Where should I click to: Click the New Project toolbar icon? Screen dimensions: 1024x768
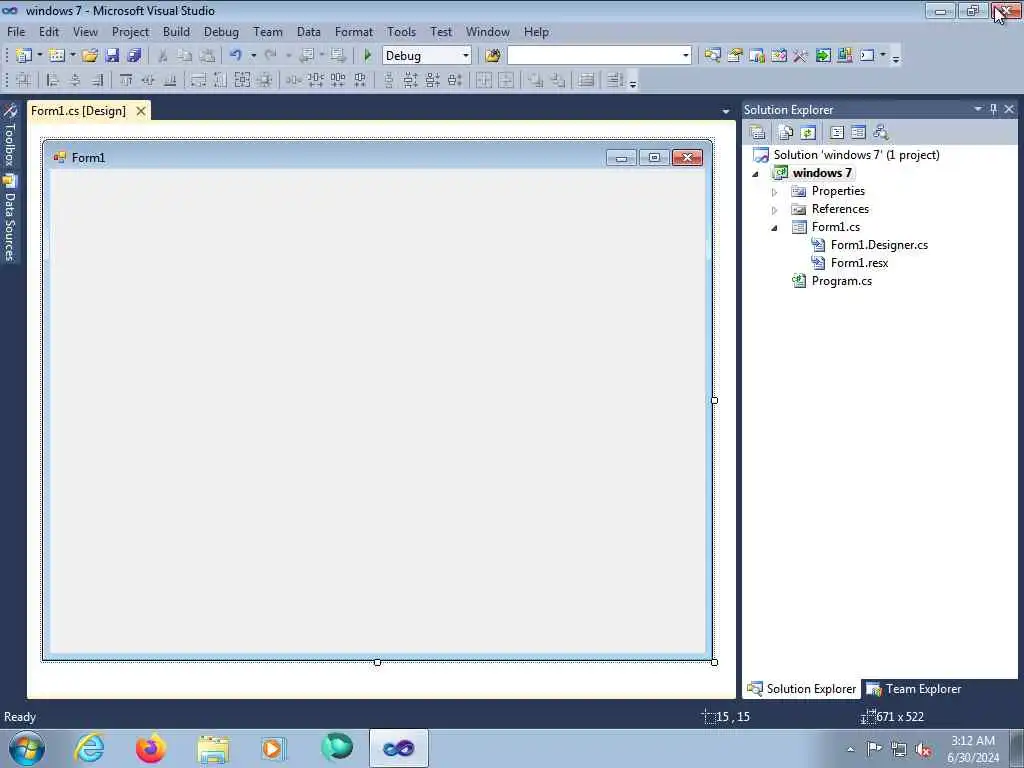(24, 56)
